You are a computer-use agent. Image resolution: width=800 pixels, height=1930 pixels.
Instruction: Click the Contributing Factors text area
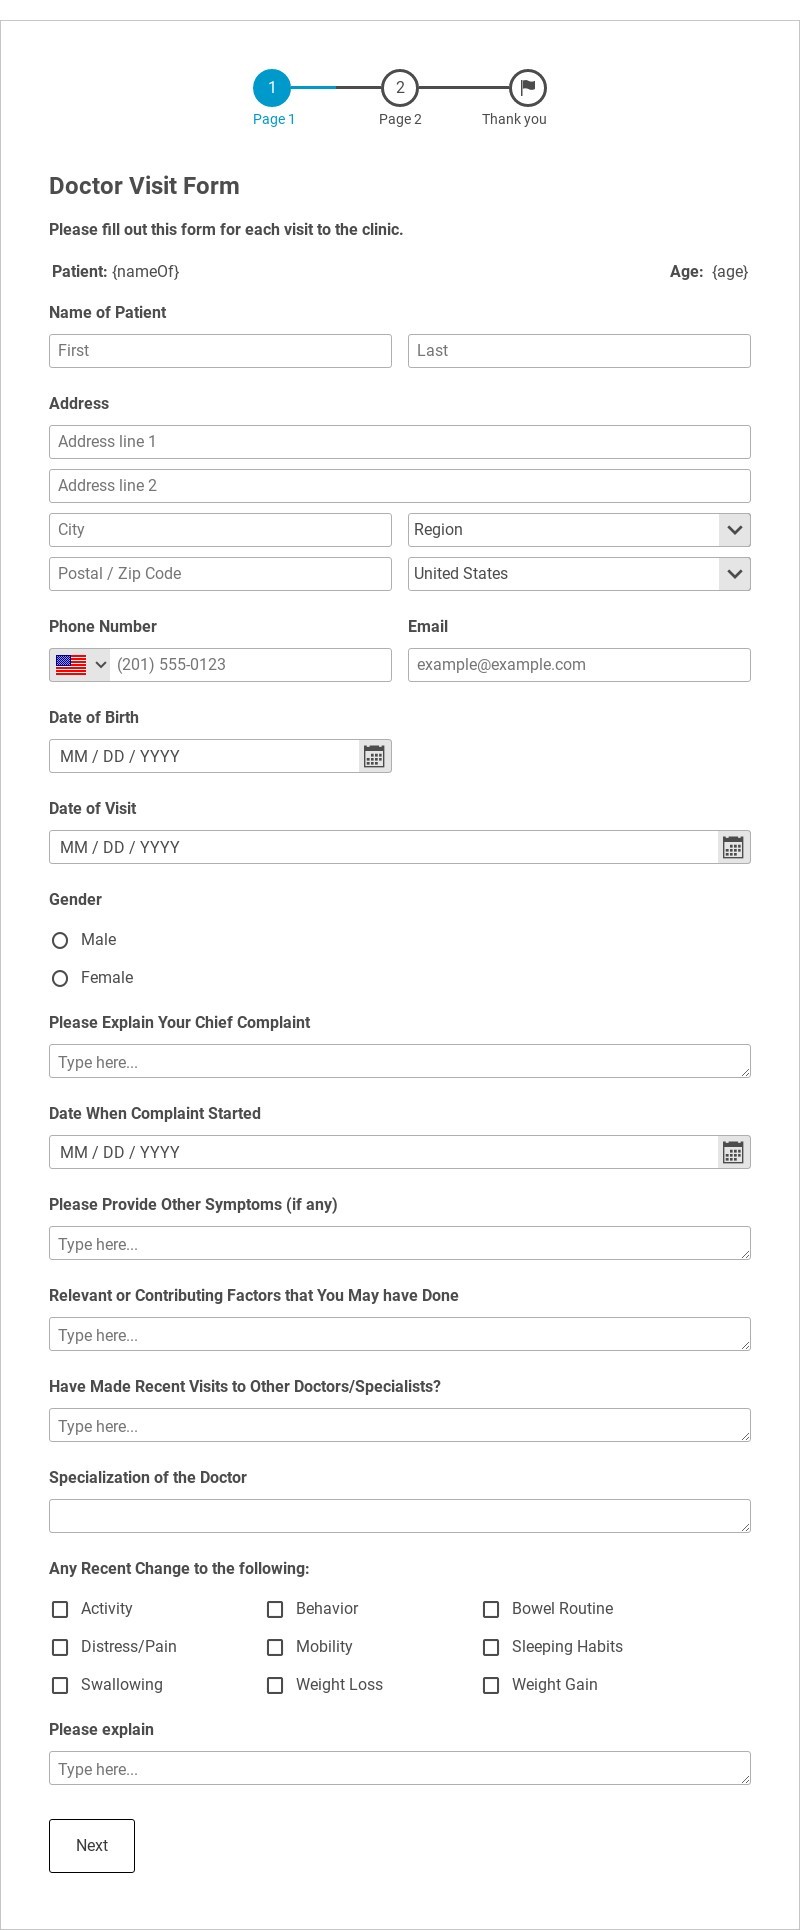tap(400, 1334)
